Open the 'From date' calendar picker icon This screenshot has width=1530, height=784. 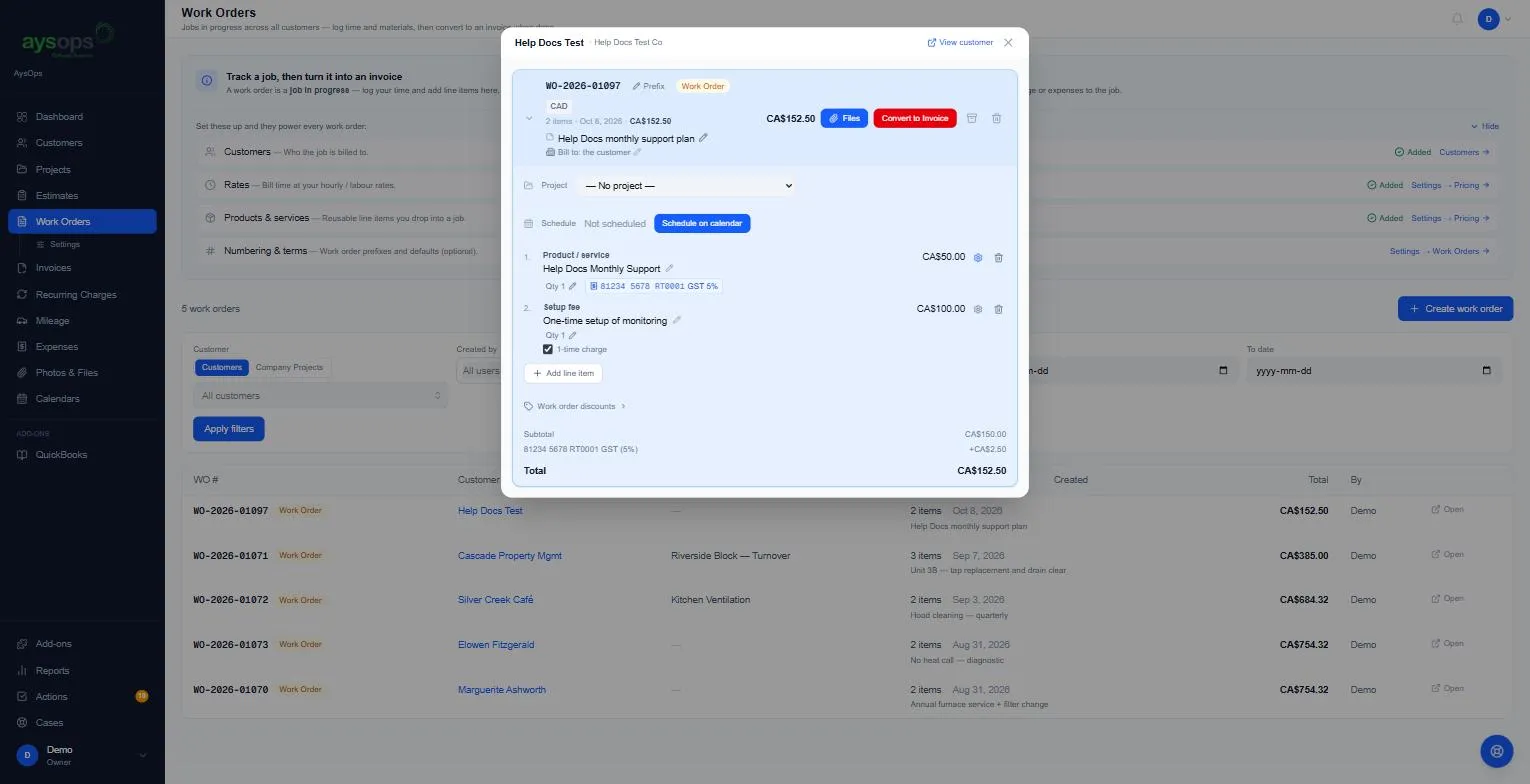1223,370
